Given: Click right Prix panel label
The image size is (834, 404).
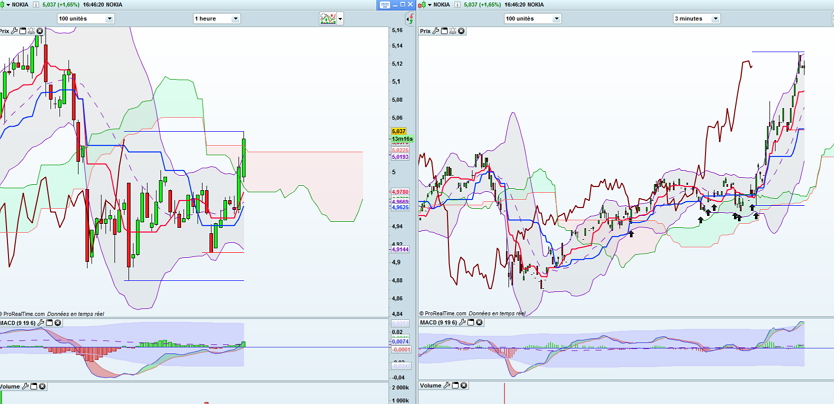Looking at the screenshot, I should [425, 31].
